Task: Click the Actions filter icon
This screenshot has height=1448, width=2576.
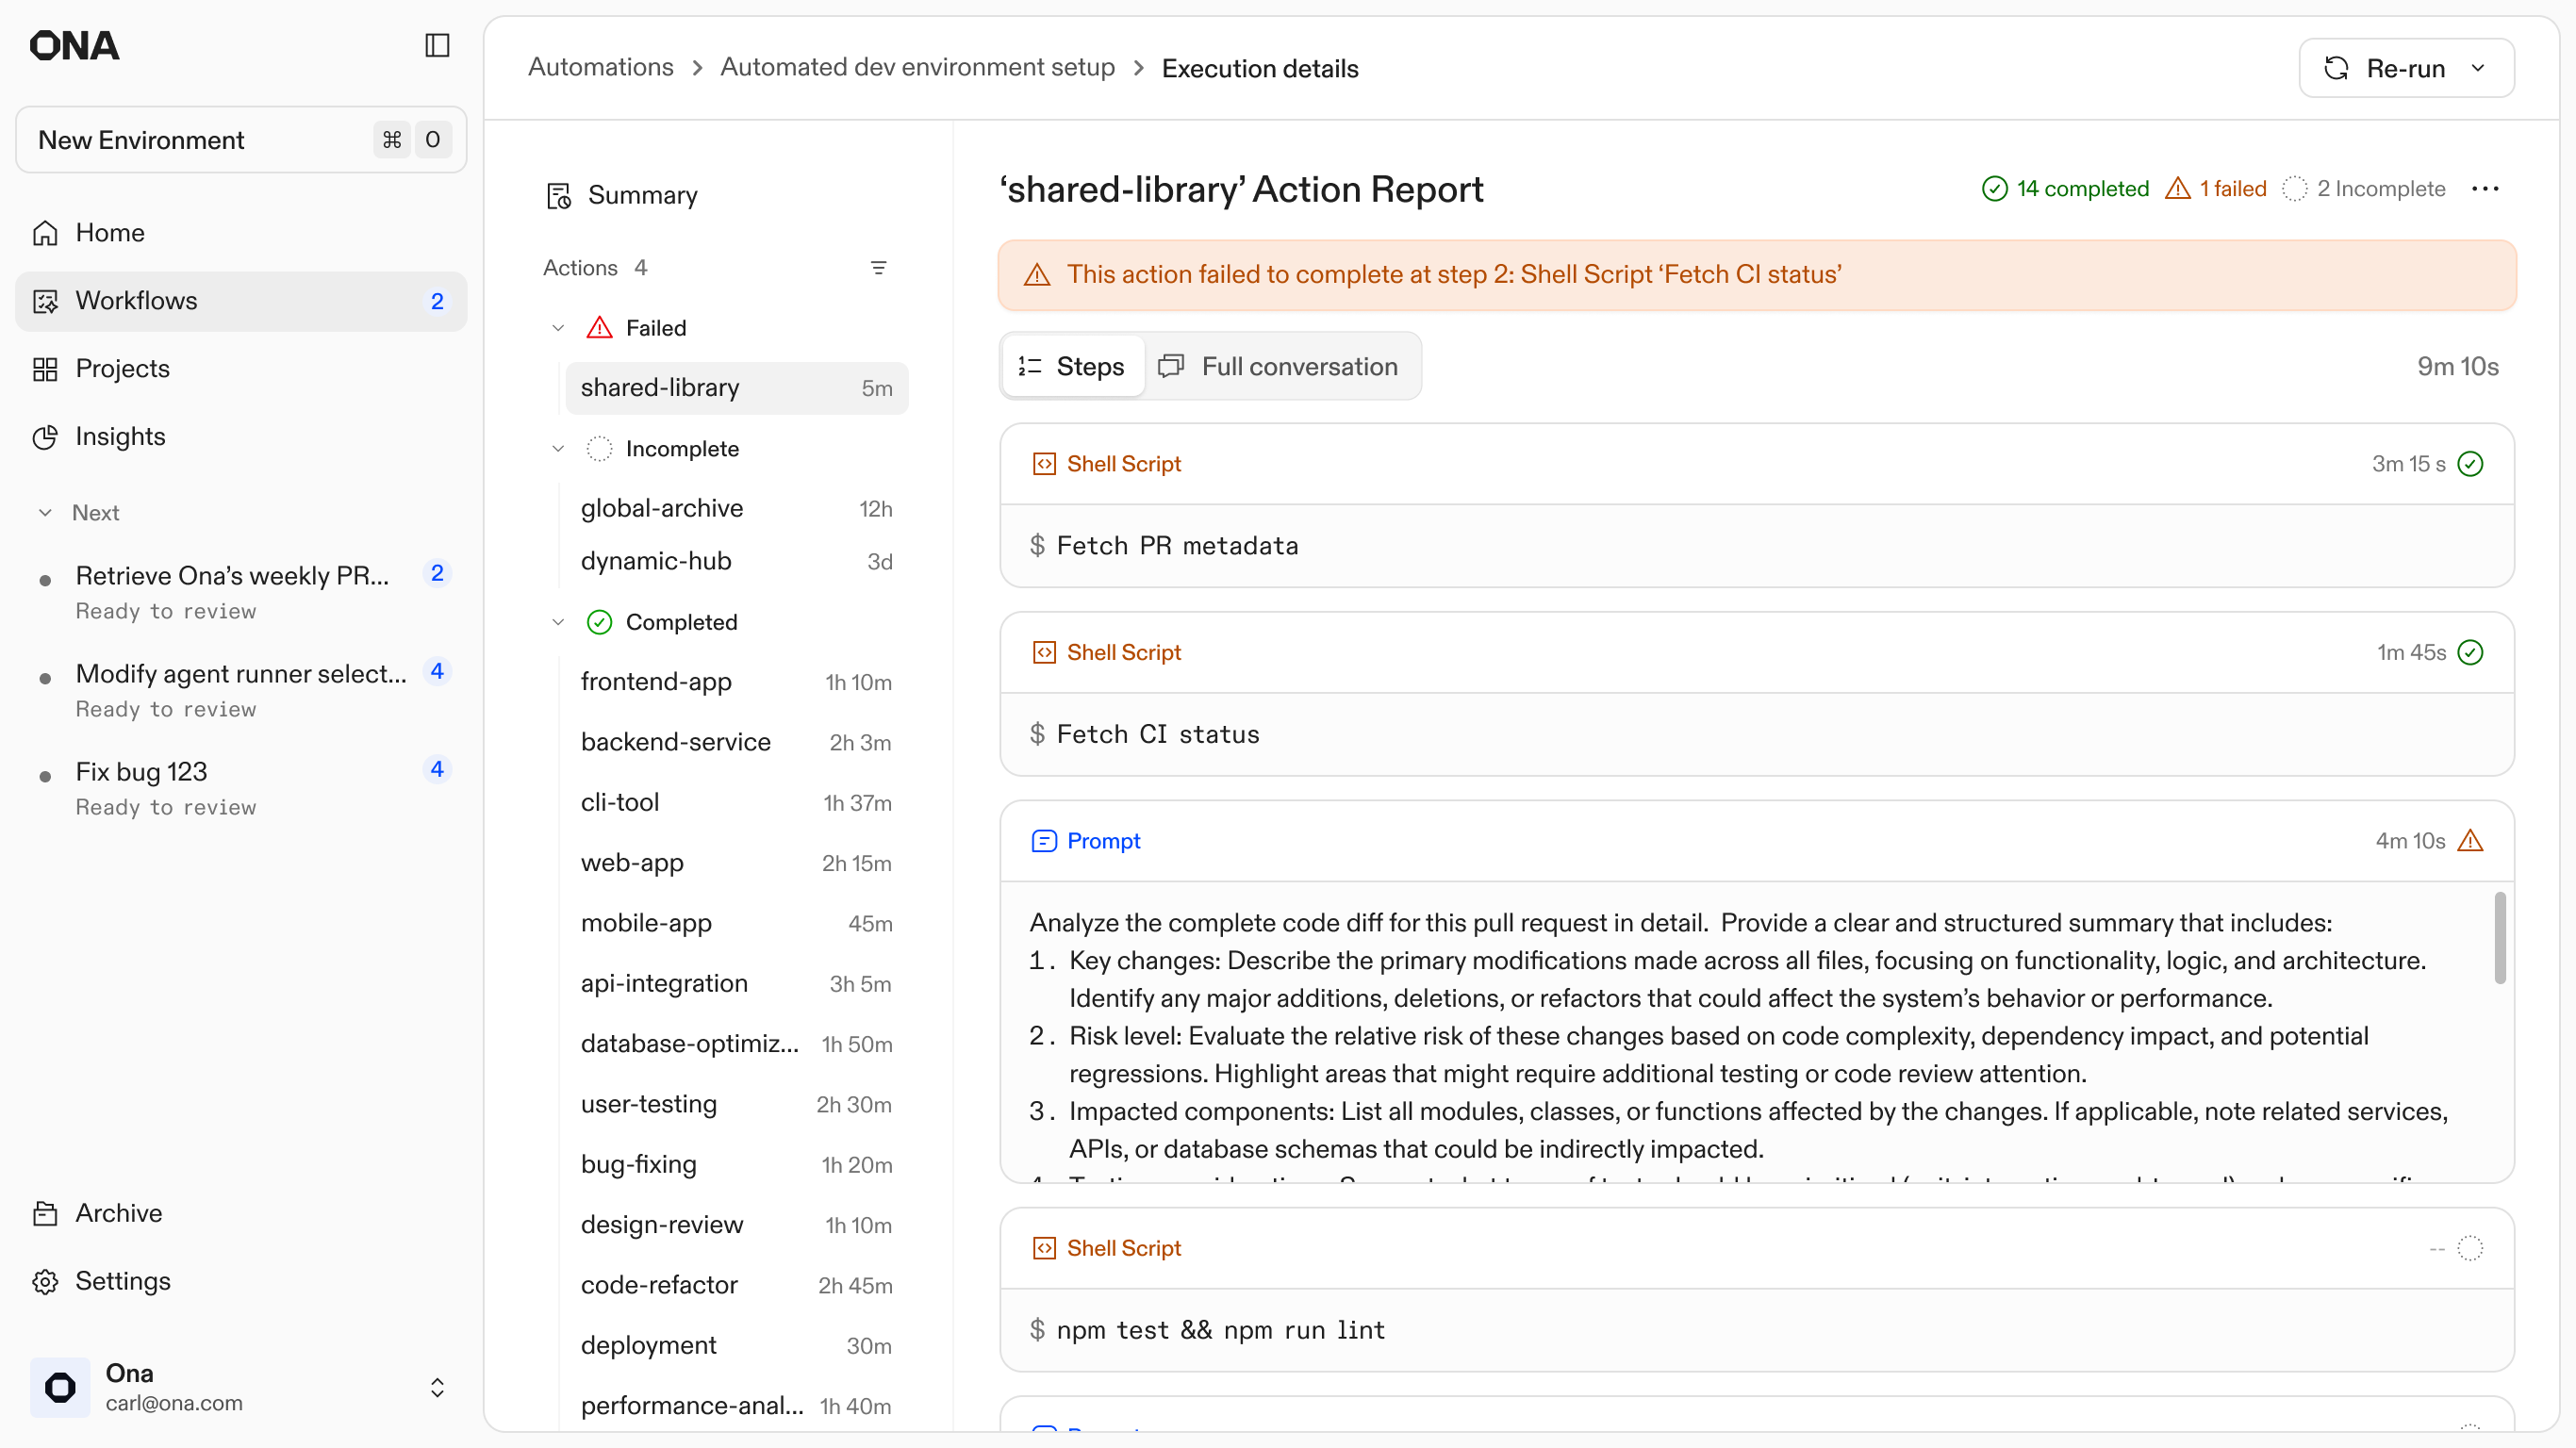Action: [x=878, y=268]
